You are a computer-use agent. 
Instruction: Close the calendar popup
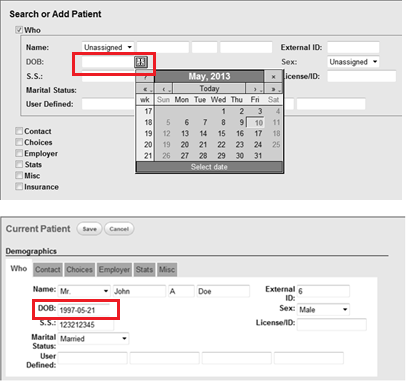click(x=274, y=77)
